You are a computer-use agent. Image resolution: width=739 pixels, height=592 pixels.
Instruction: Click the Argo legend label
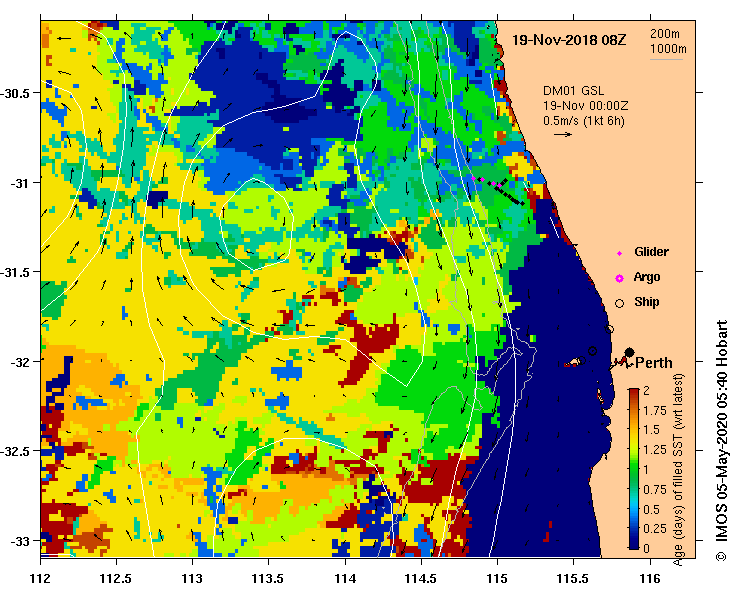pyautogui.click(x=646, y=277)
